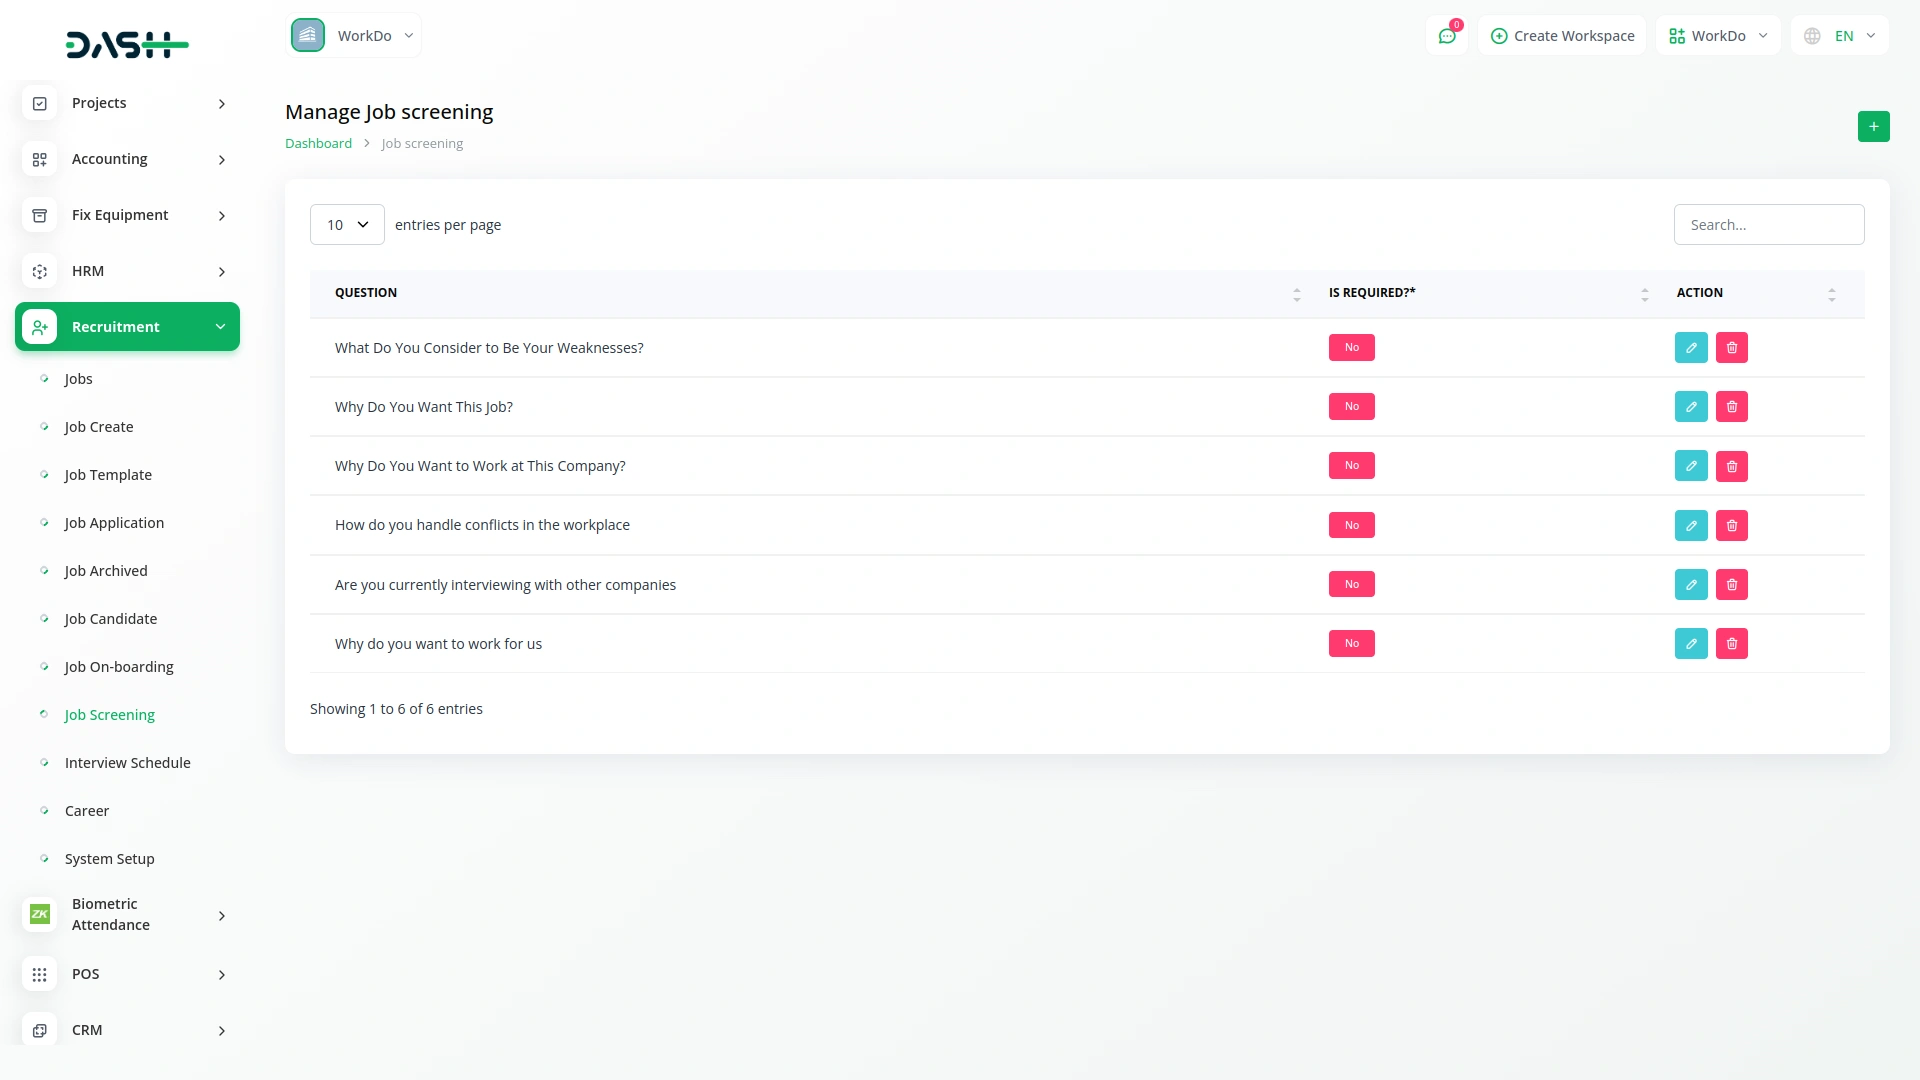Click the Search input field
Image resolution: width=1920 pixels, height=1080 pixels.
(x=1769, y=225)
